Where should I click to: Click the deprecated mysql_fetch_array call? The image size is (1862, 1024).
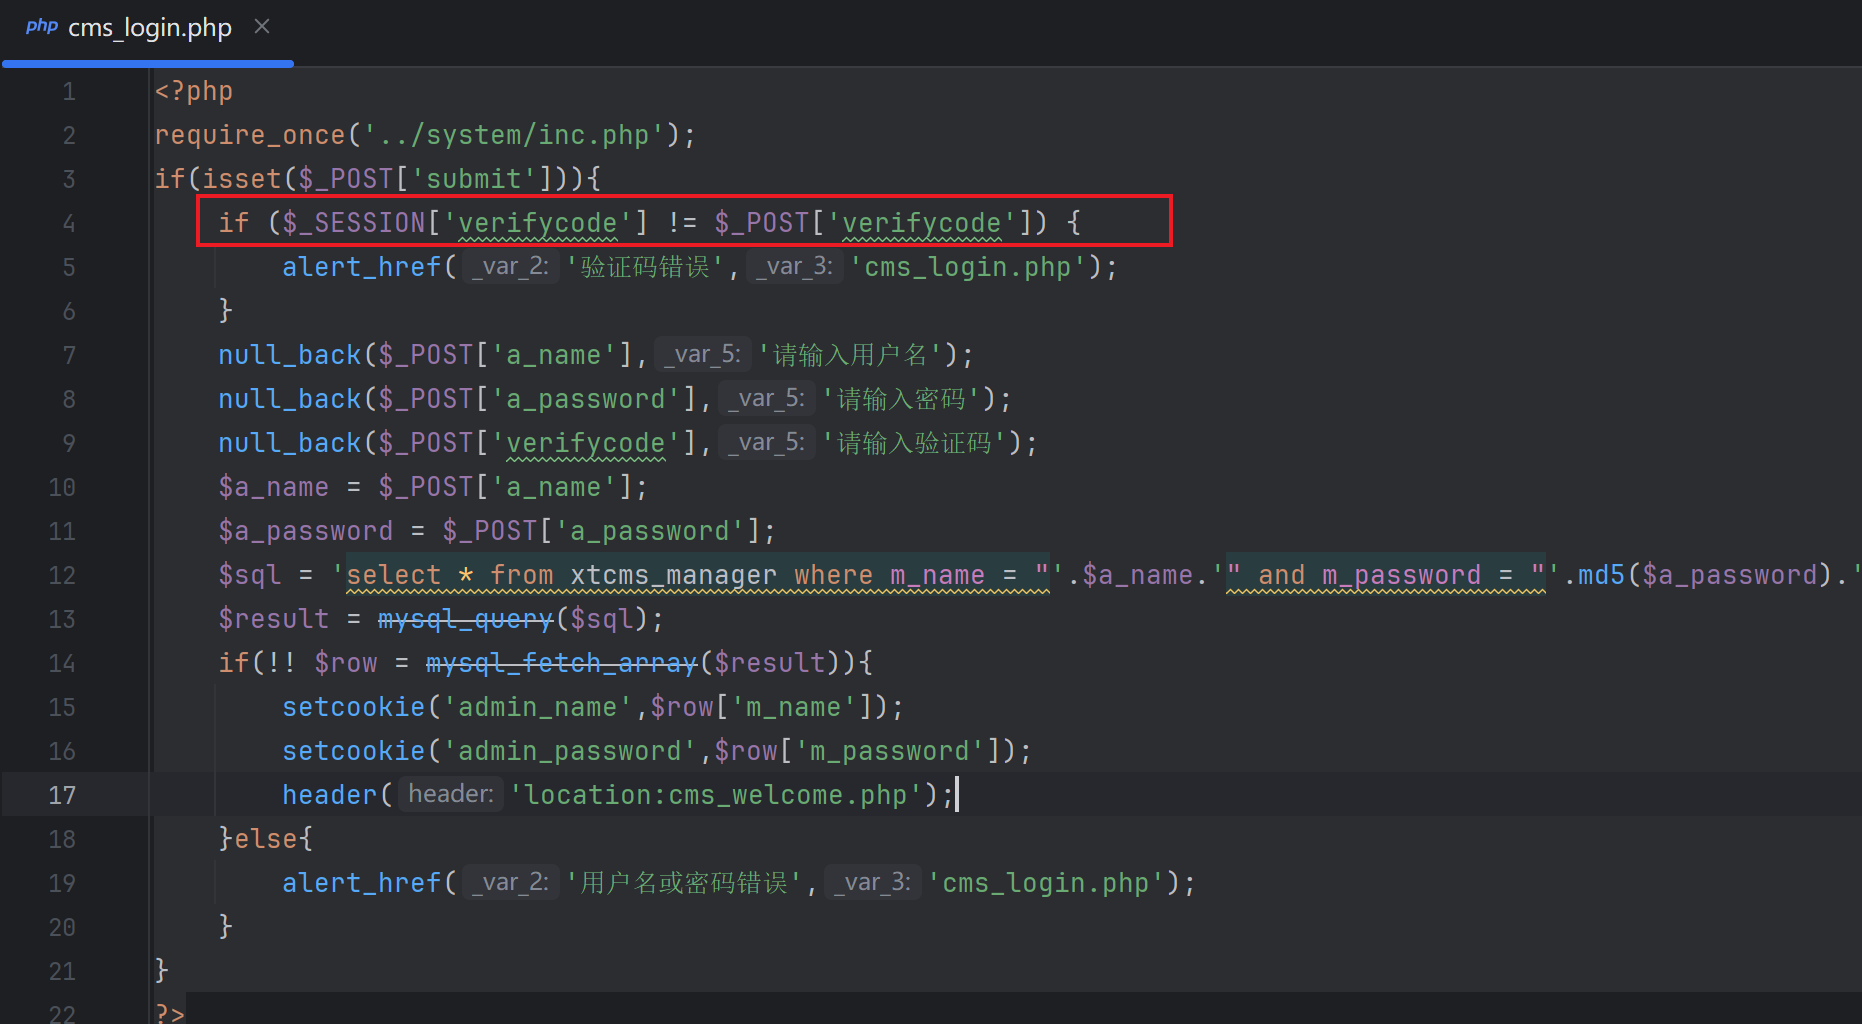pos(562,663)
